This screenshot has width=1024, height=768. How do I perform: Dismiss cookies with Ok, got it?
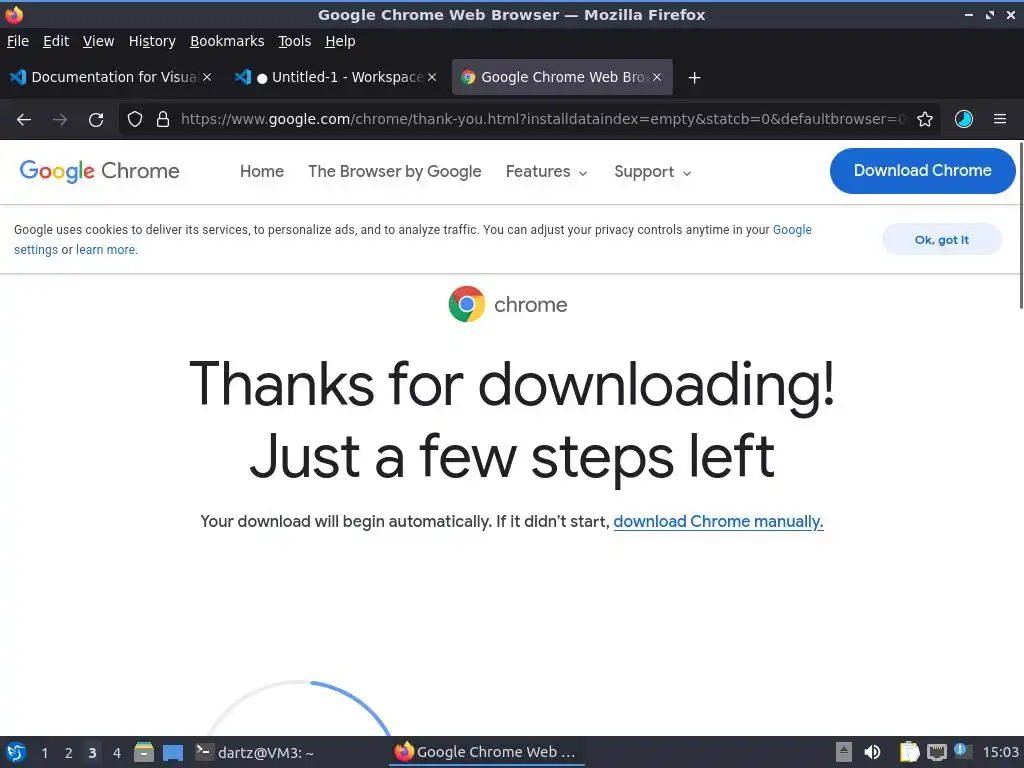(x=942, y=240)
